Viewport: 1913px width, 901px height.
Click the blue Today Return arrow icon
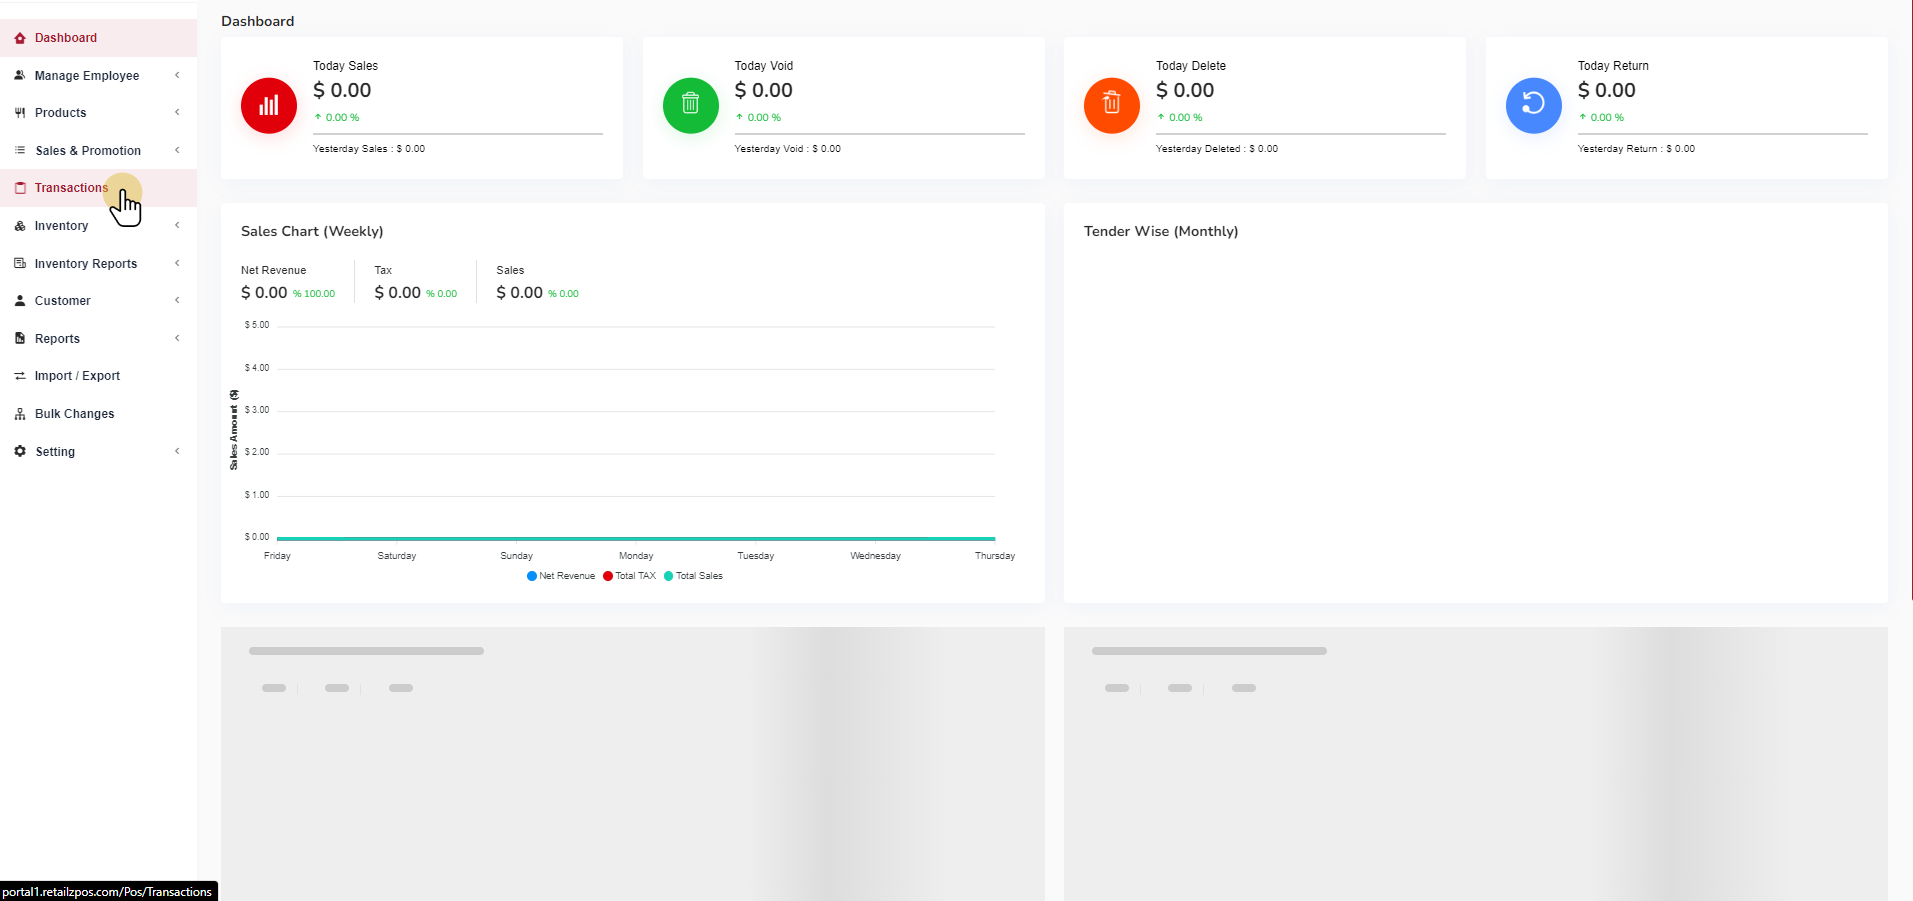(1533, 105)
